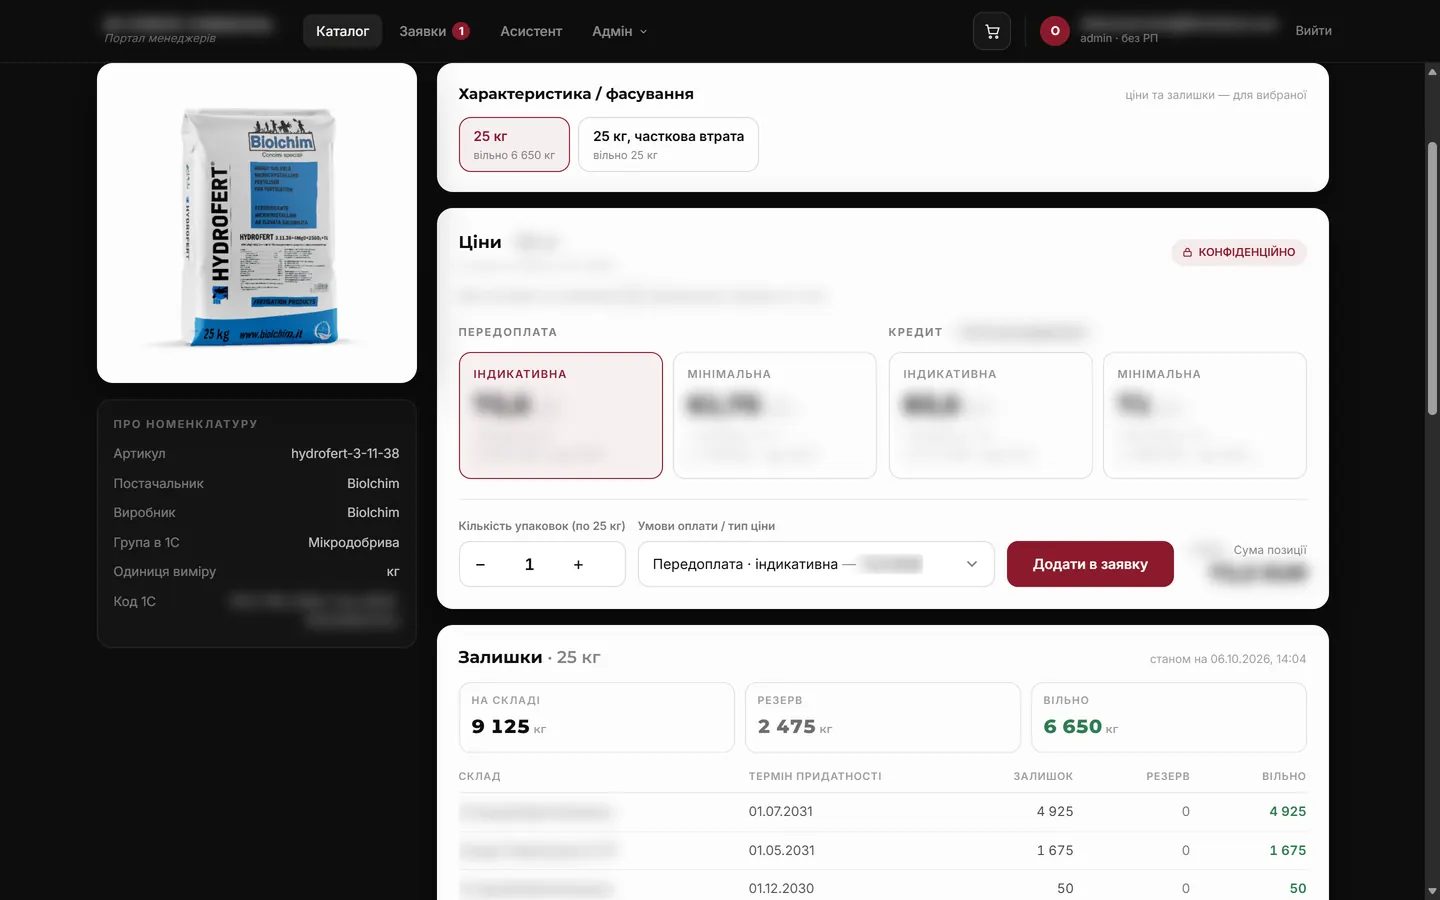Click the notification badge on Заявки
Viewport: 1440px width, 900px height.
coord(461,31)
